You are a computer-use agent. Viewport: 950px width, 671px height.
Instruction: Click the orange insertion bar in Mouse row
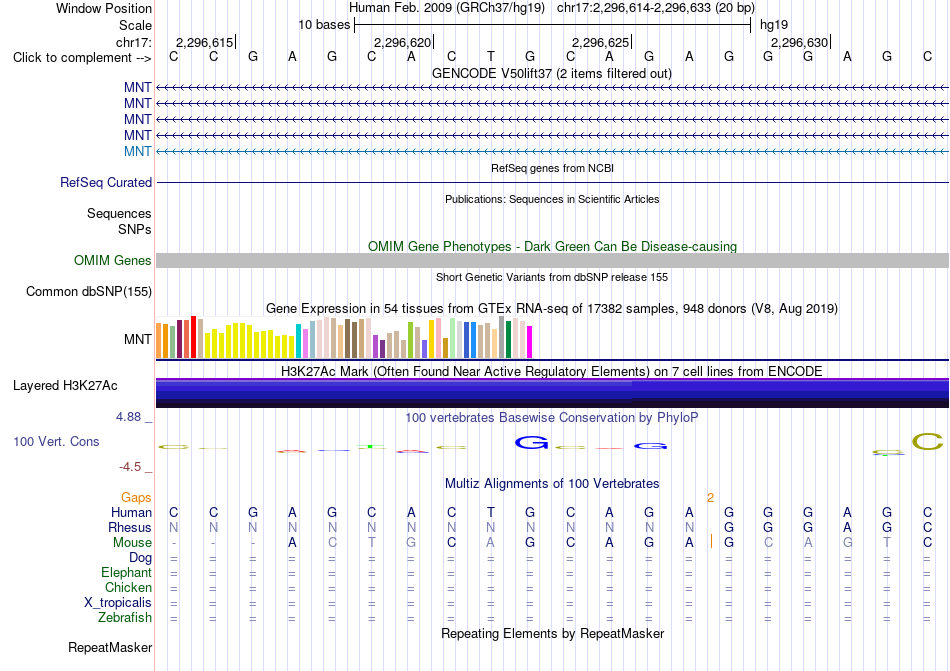point(711,542)
